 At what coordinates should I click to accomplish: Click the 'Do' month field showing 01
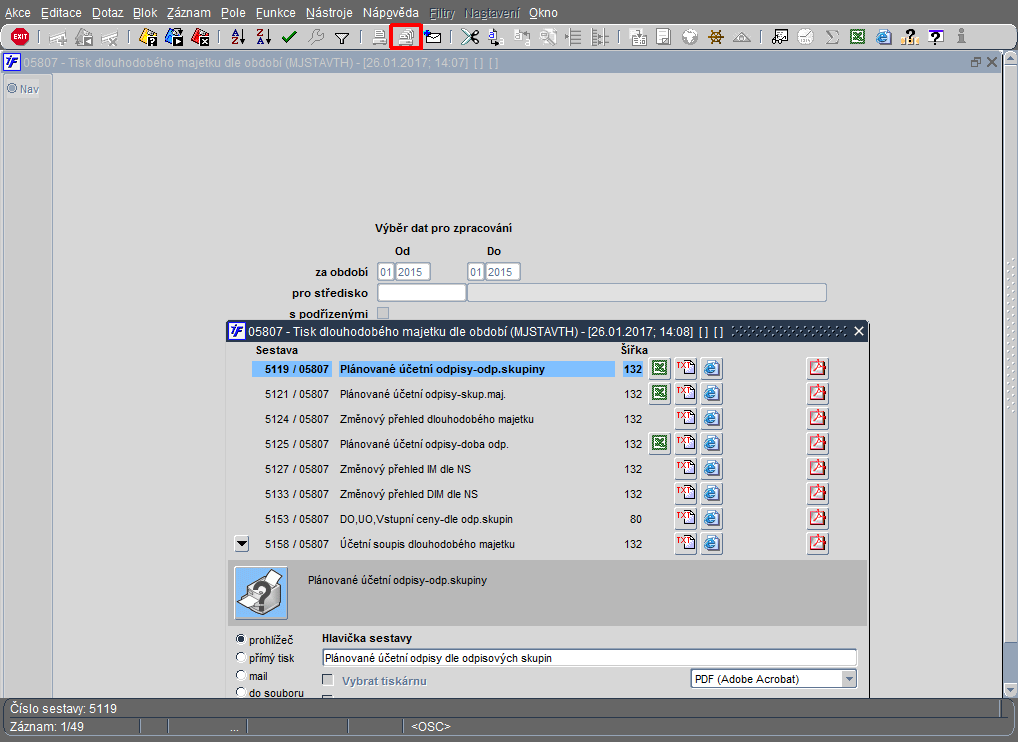[475, 272]
